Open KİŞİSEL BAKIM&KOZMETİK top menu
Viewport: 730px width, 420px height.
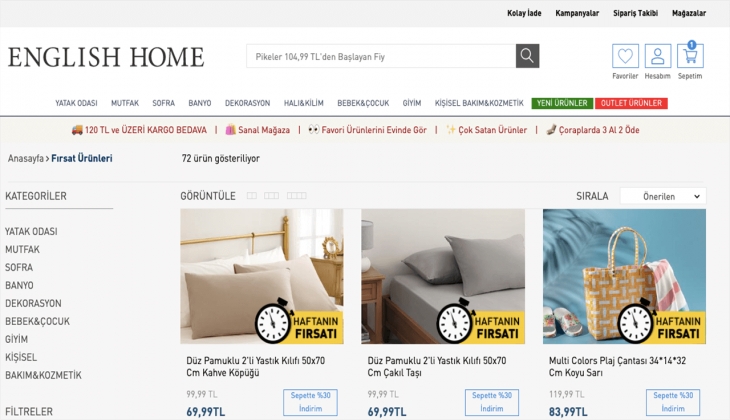[479, 103]
